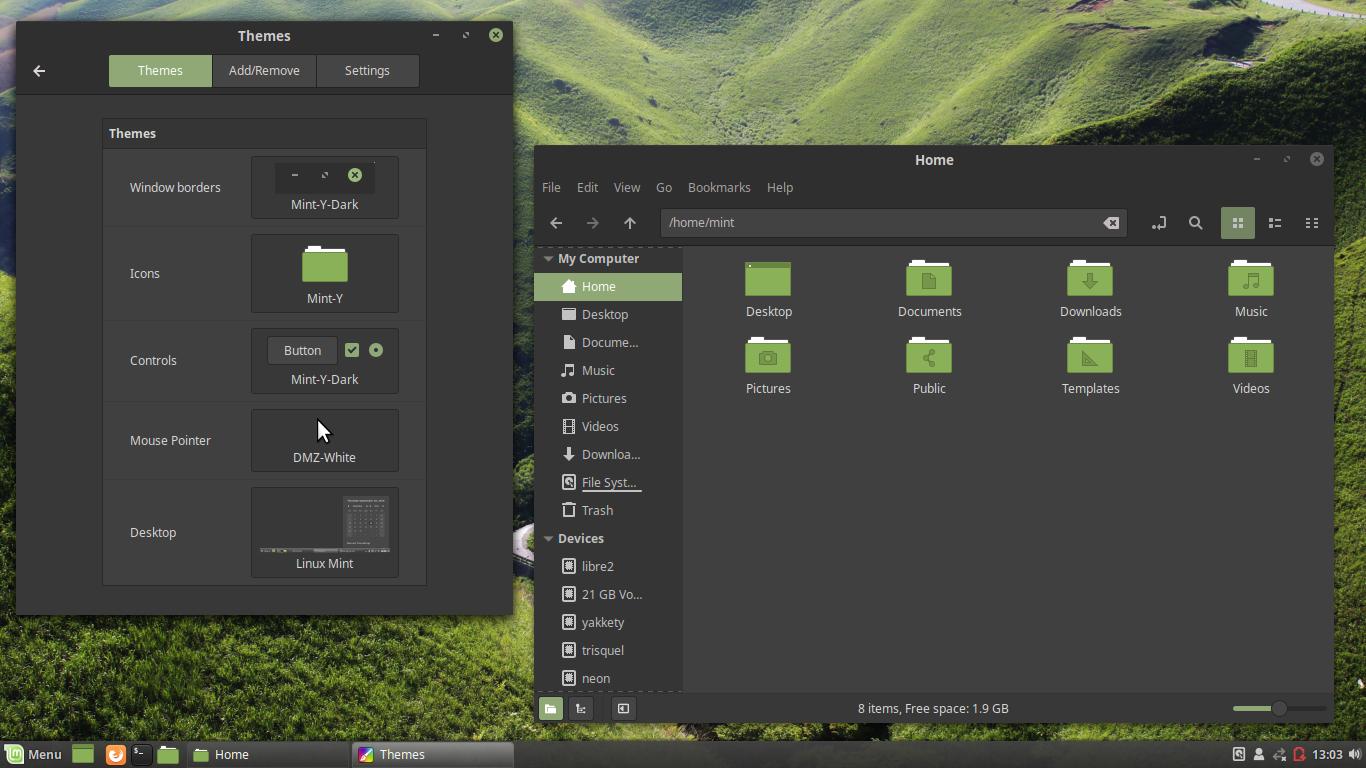Open Trash from the sidebar
Image resolution: width=1366 pixels, height=768 pixels.
(608, 511)
